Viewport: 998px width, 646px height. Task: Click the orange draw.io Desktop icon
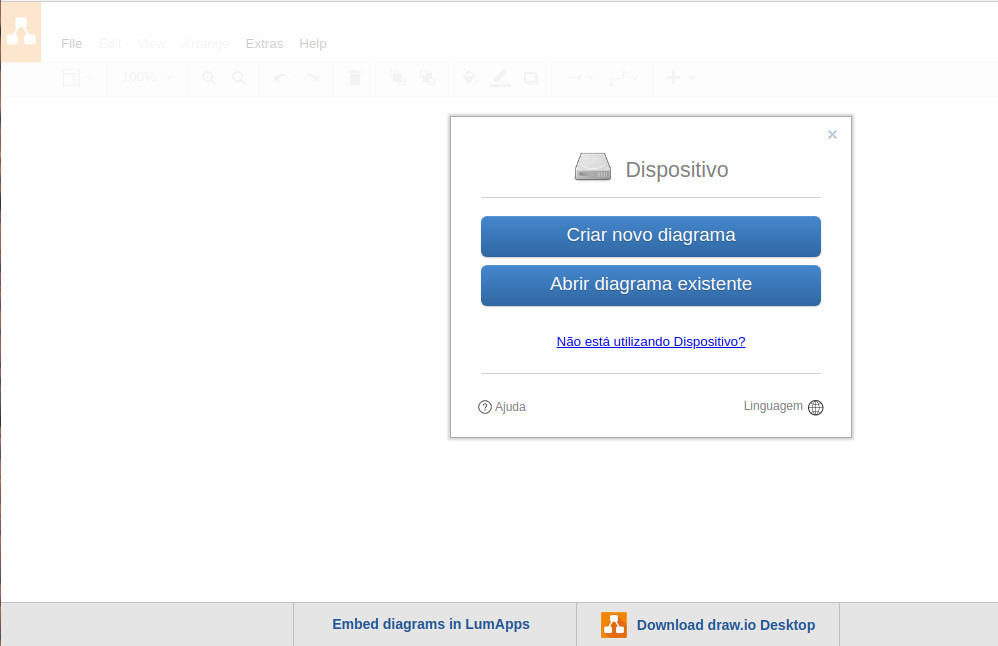click(614, 625)
